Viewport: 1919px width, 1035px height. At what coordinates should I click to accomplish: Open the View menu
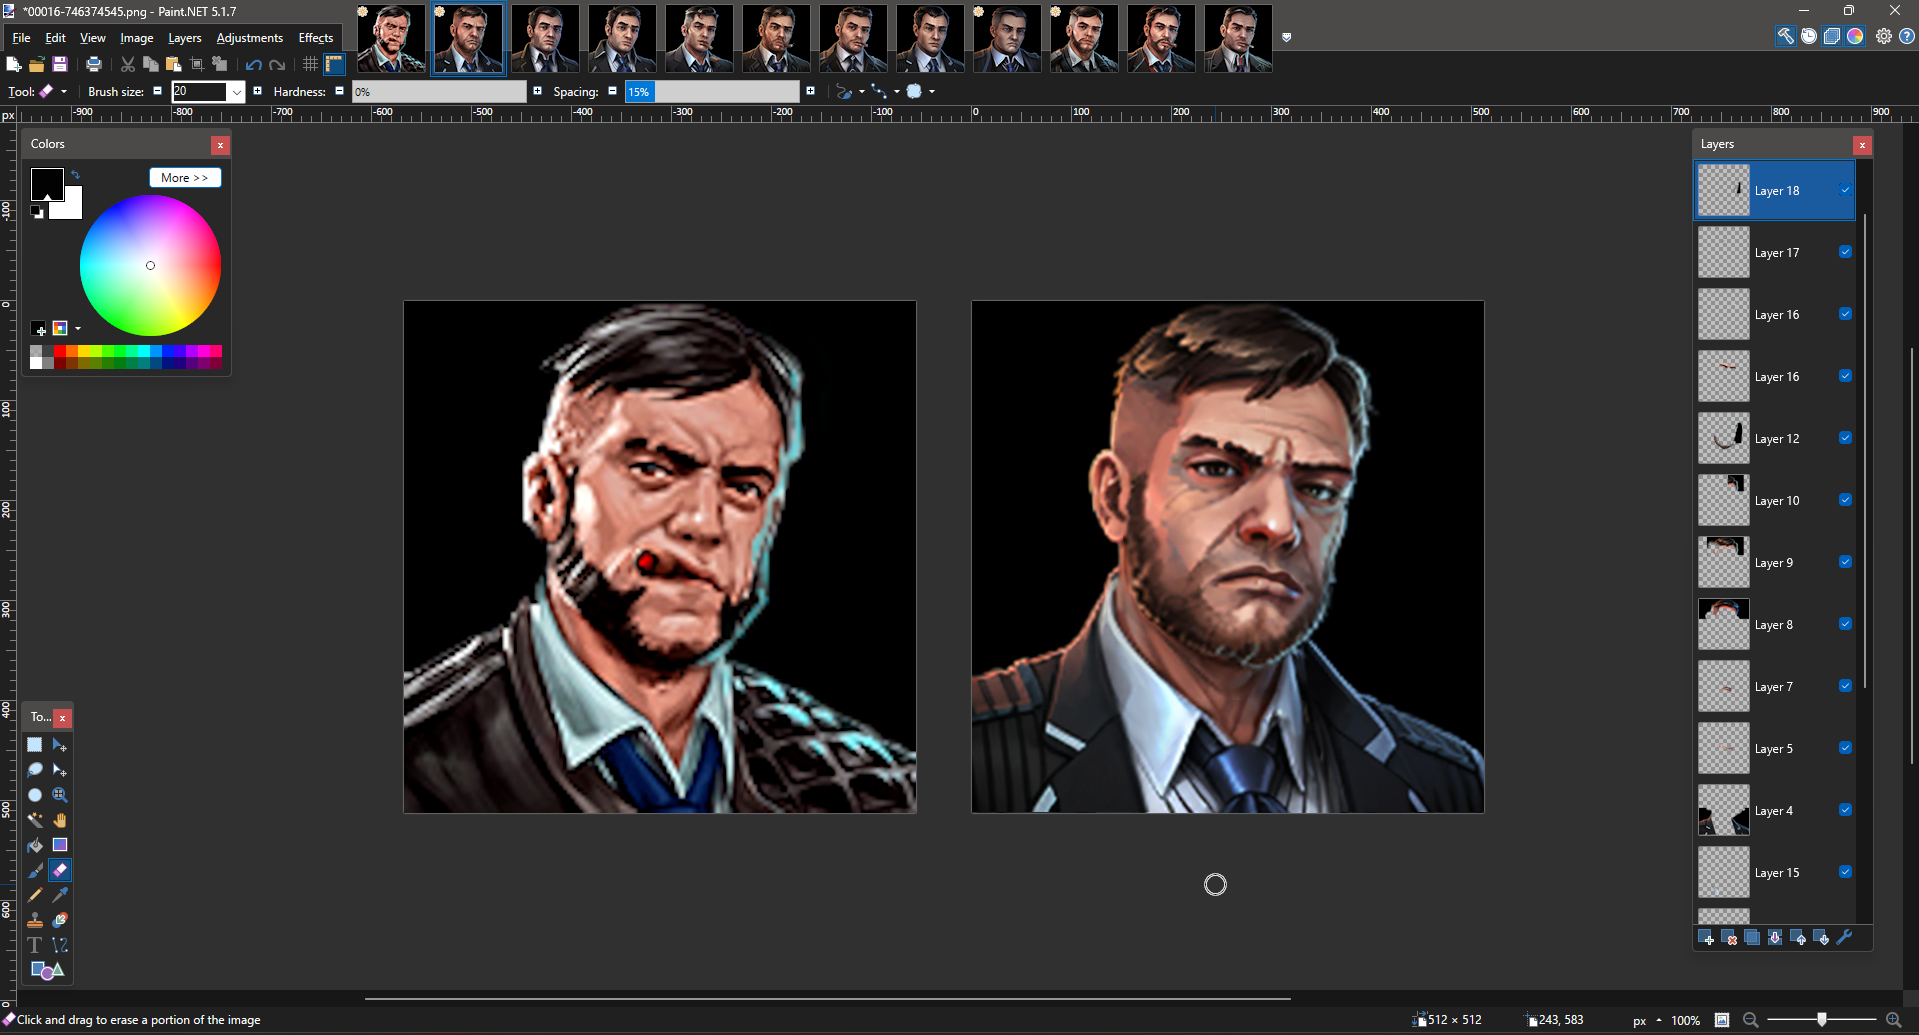93,38
